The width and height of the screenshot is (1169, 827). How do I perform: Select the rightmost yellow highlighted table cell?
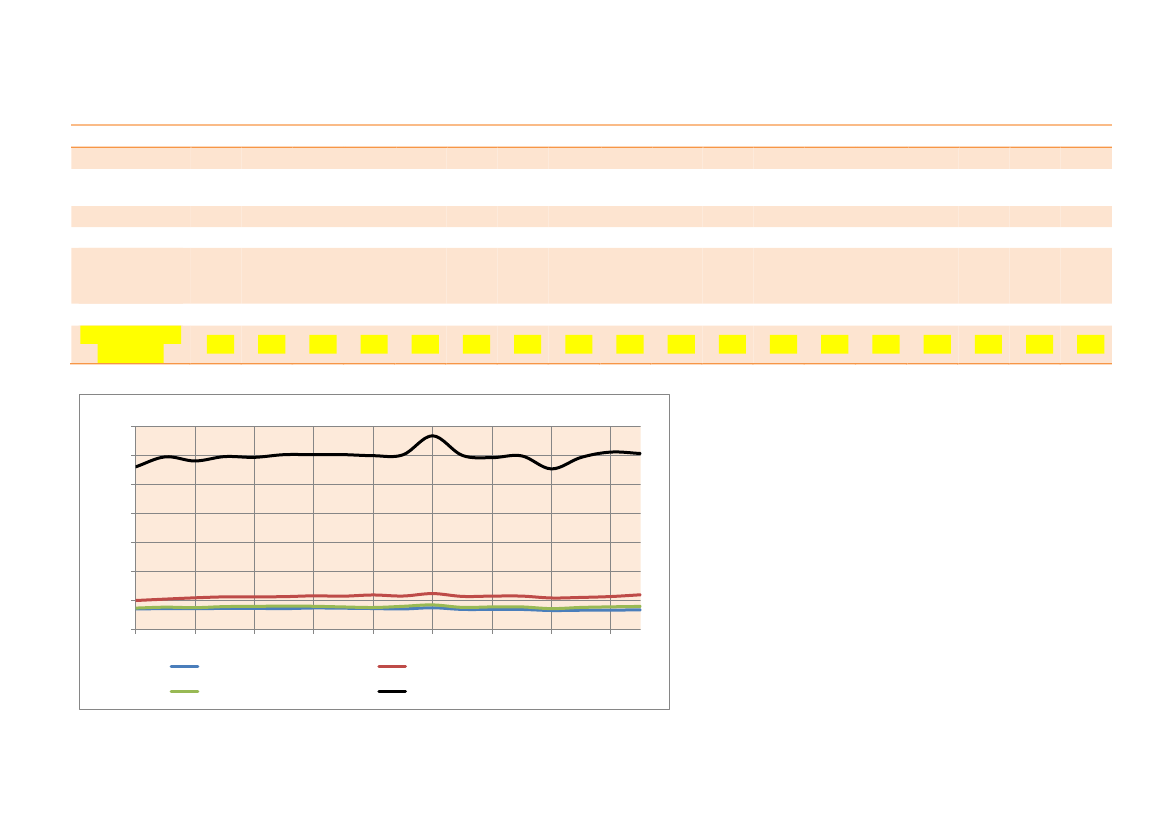coord(1091,345)
